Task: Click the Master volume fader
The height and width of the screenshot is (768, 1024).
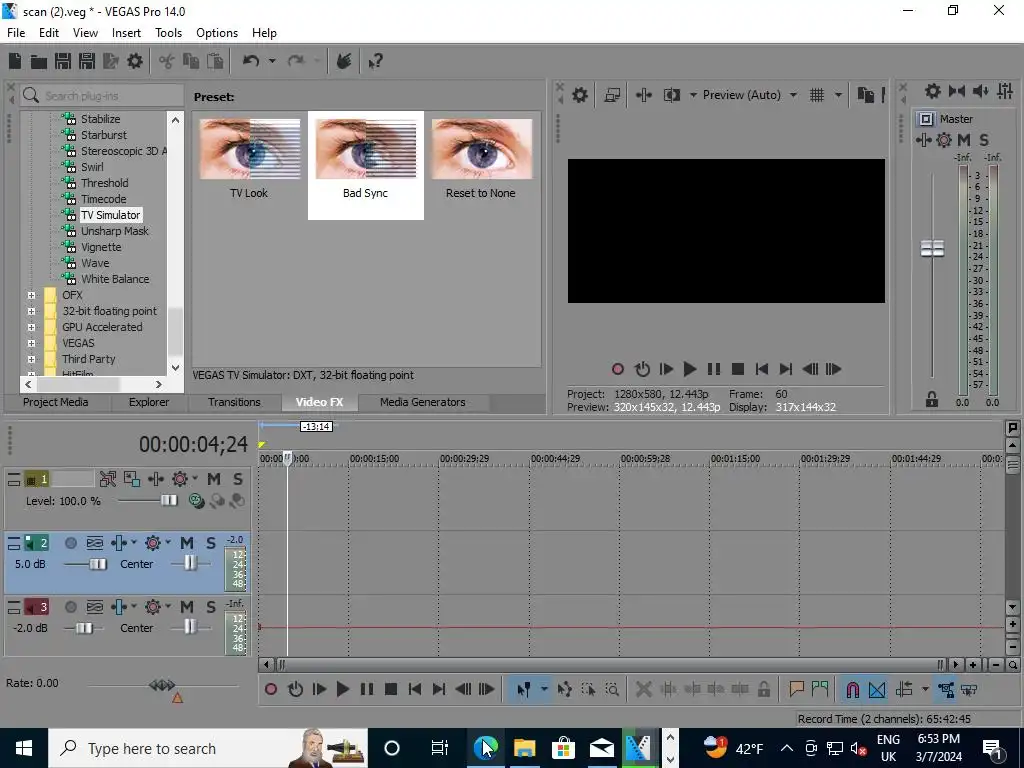Action: pyautogui.click(x=932, y=248)
